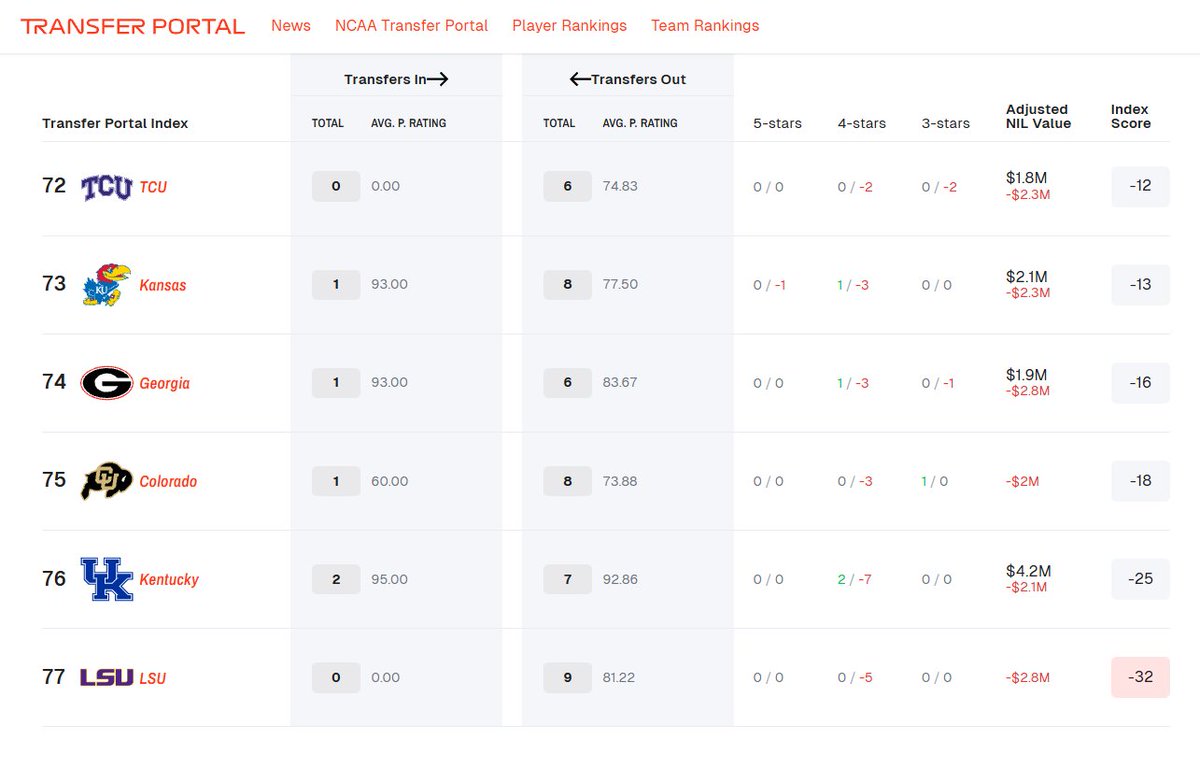Click Kansas's $2.1M NIL value
Viewport: 1200px width, 768px height.
pyautogui.click(x=1027, y=277)
